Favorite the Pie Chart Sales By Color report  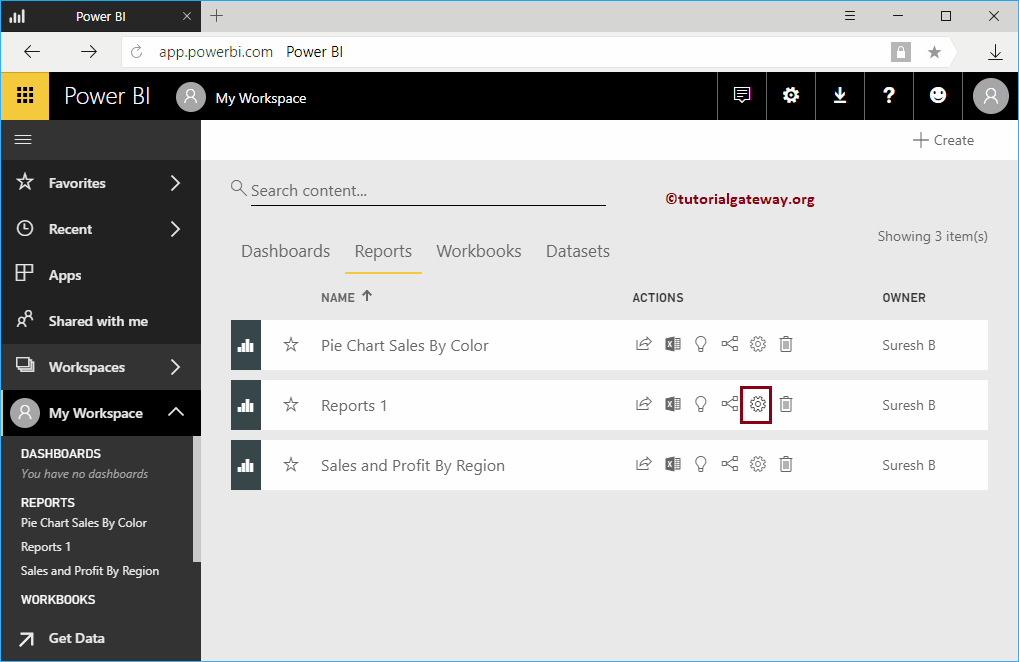(290, 344)
